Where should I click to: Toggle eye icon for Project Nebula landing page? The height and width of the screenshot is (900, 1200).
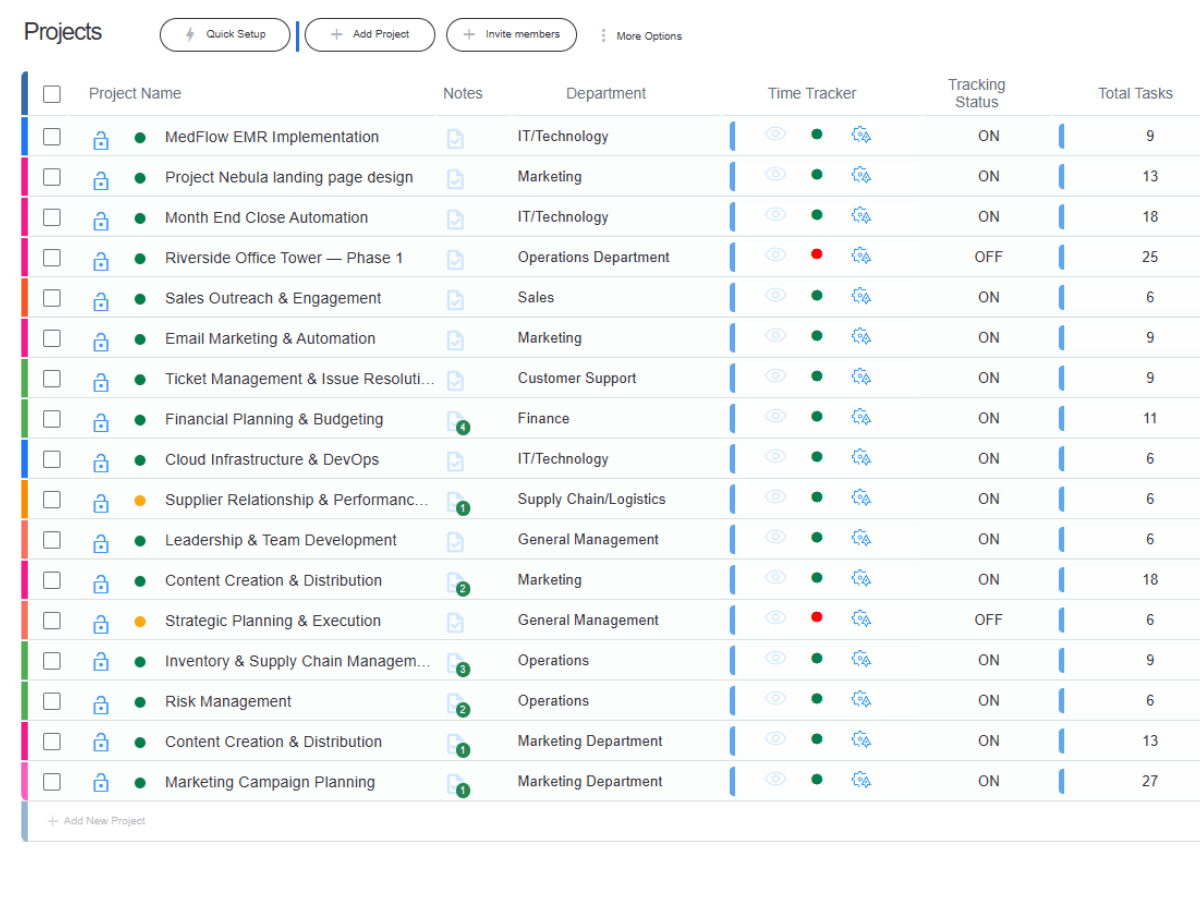pyautogui.click(x=775, y=174)
